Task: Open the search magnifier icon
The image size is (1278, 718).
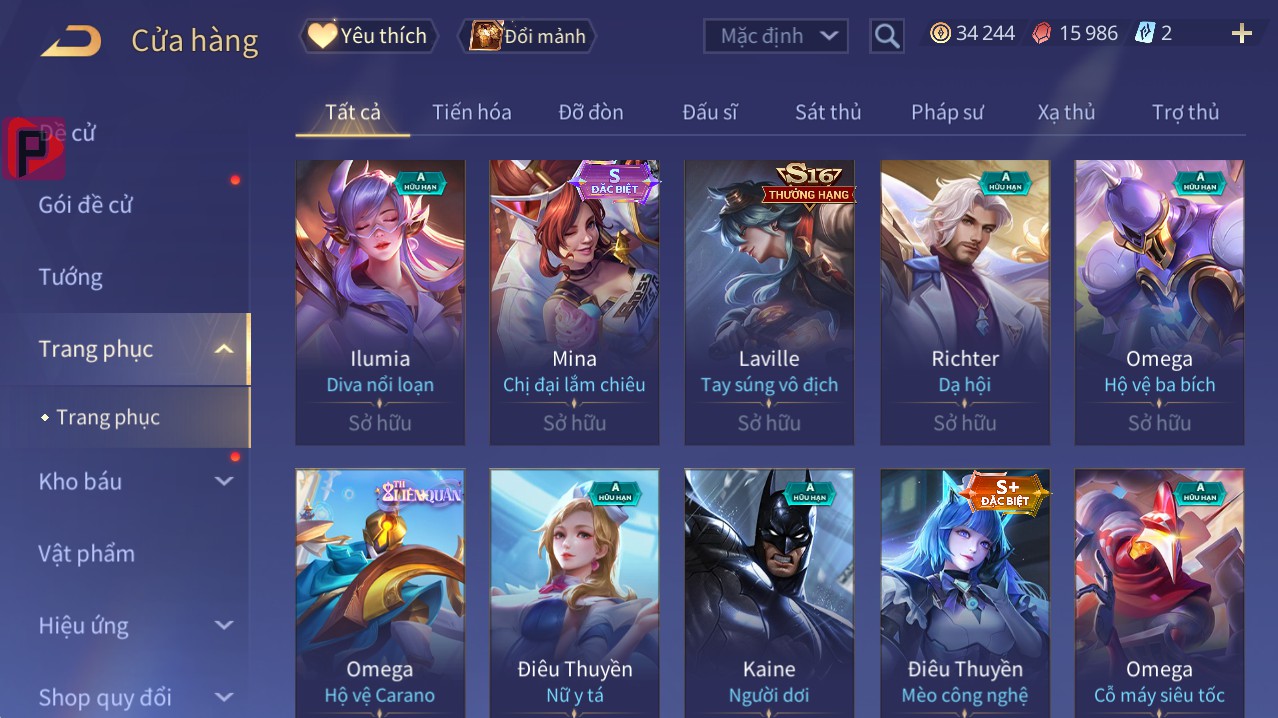Action: point(887,36)
